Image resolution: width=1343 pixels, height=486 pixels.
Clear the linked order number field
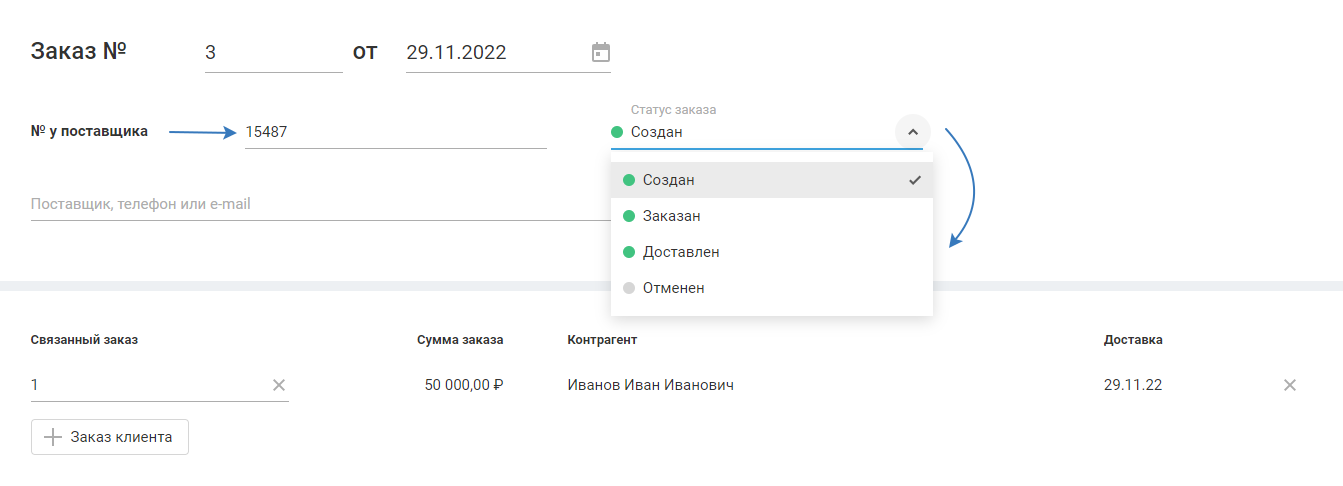point(279,385)
